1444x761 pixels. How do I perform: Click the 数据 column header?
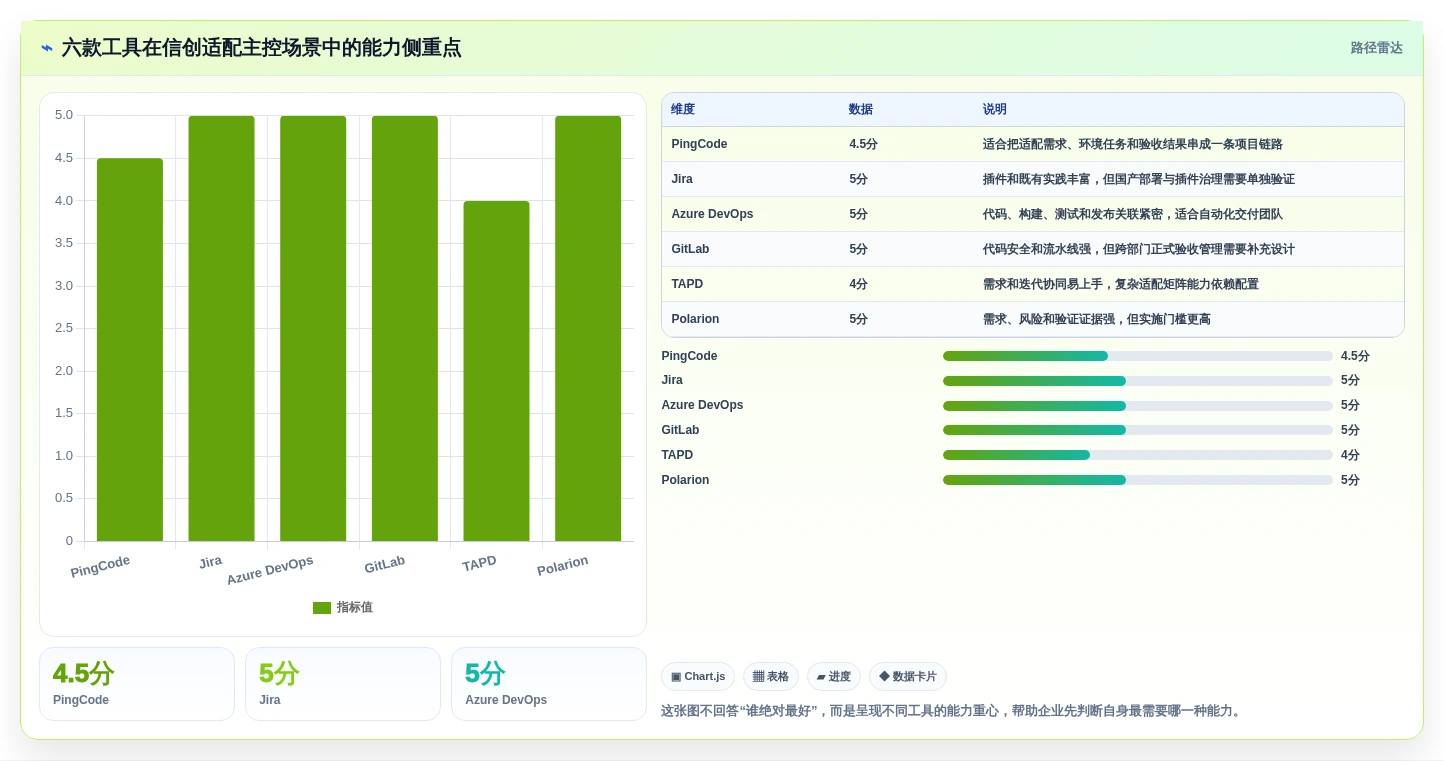861,110
